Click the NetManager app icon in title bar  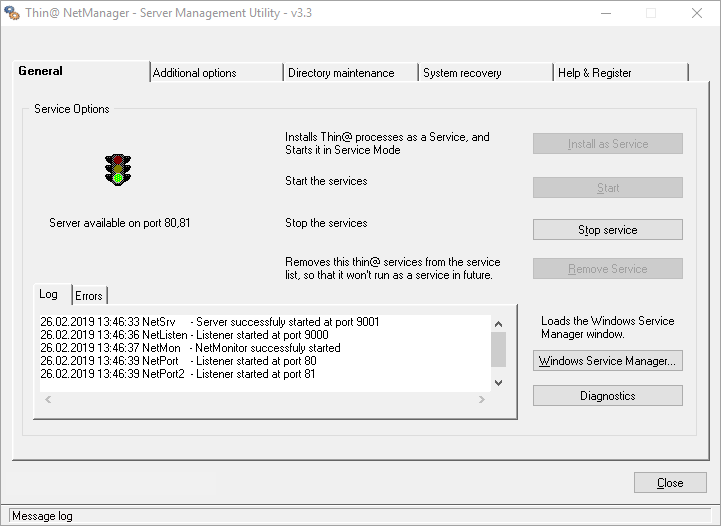(11, 13)
